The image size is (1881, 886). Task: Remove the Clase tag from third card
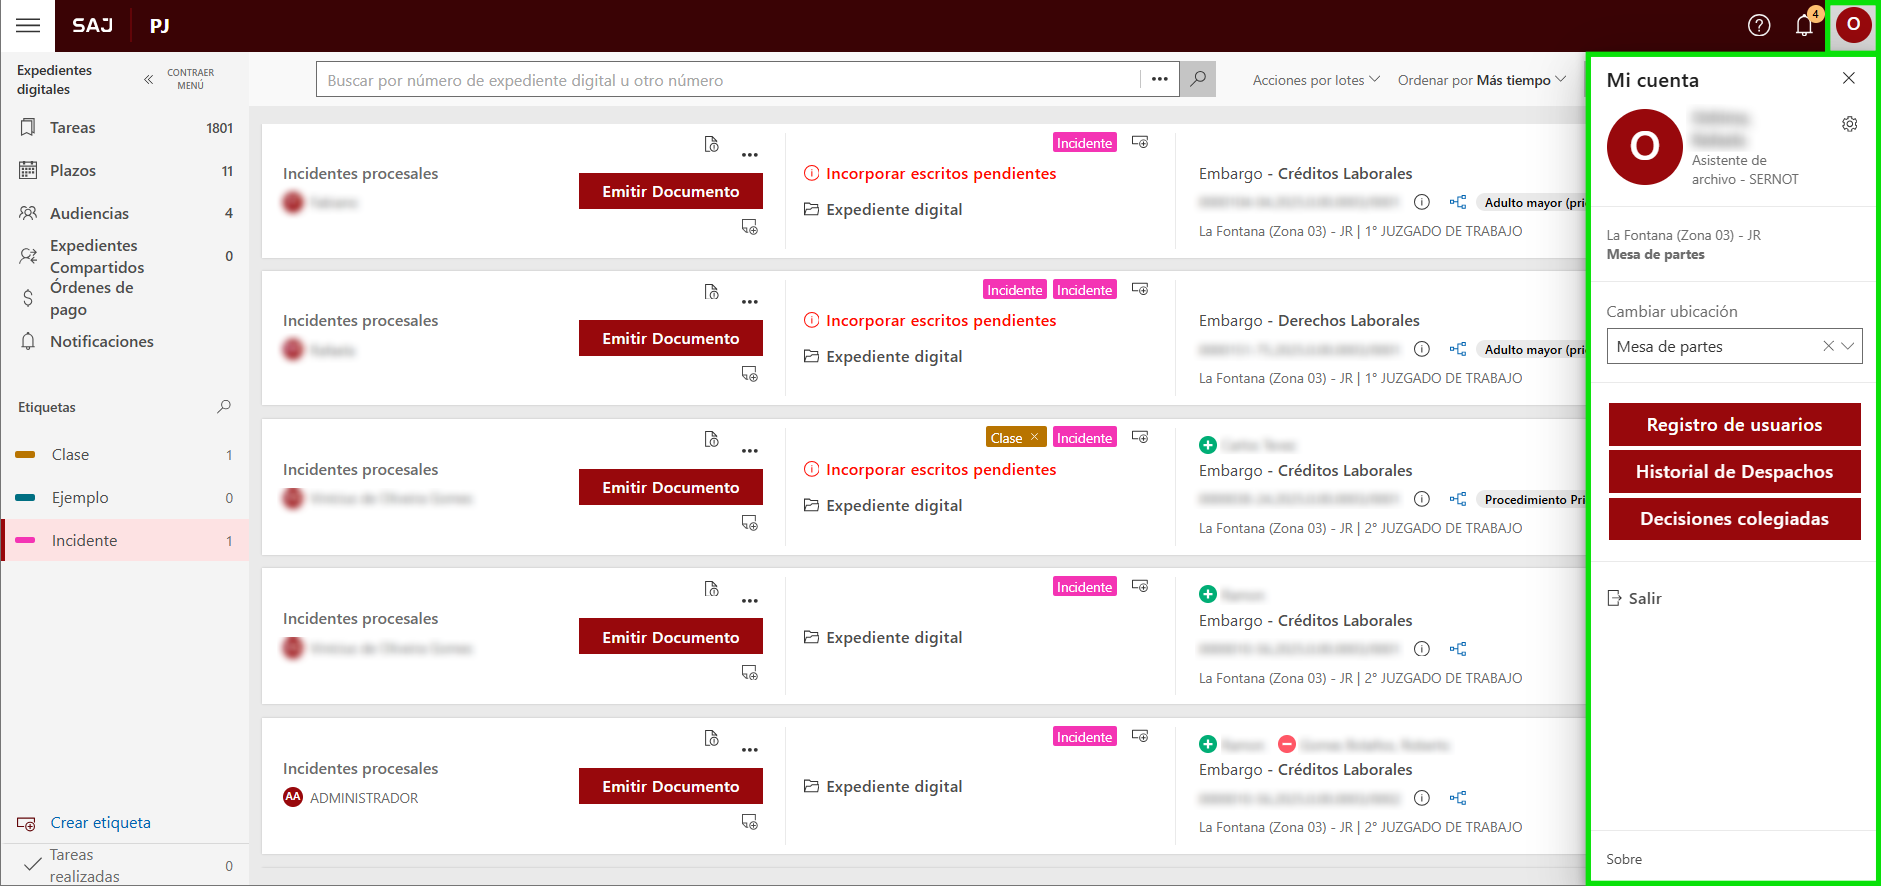tap(1034, 437)
